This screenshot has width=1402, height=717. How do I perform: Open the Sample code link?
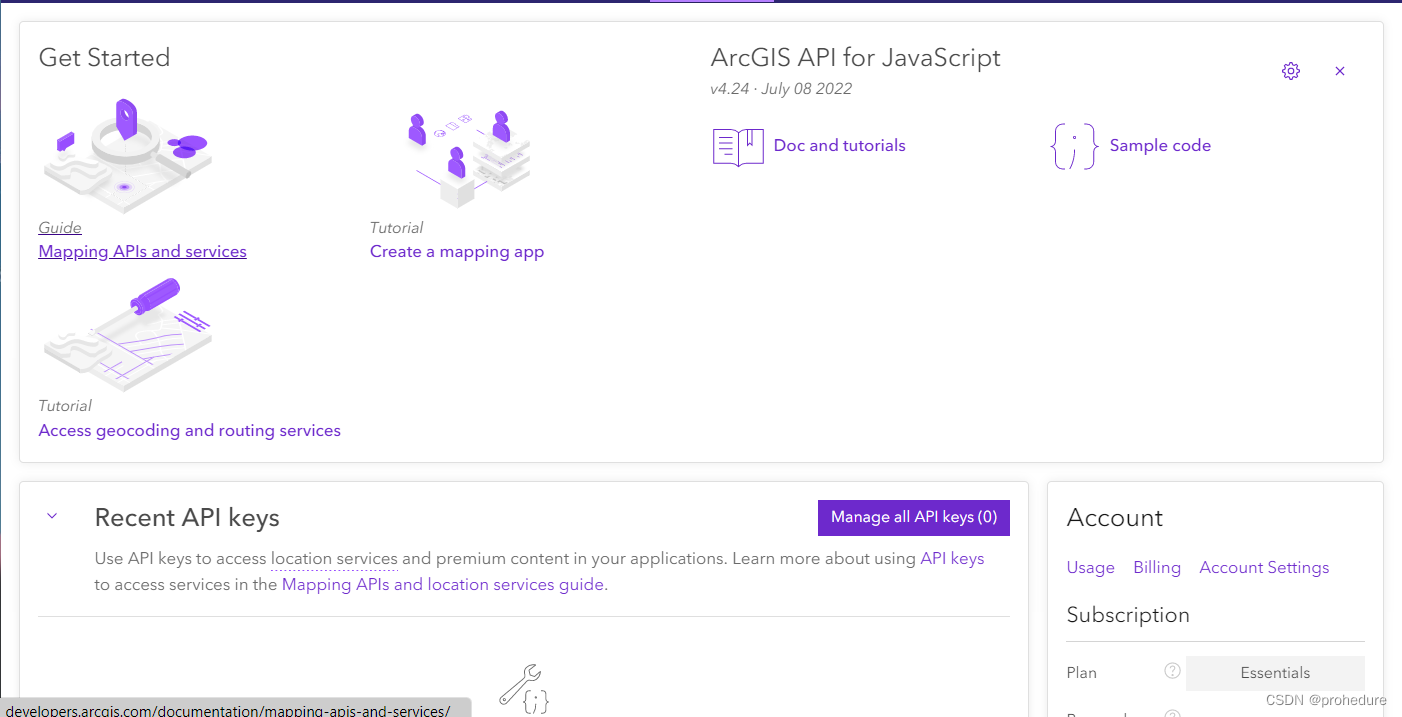point(1160,145)
